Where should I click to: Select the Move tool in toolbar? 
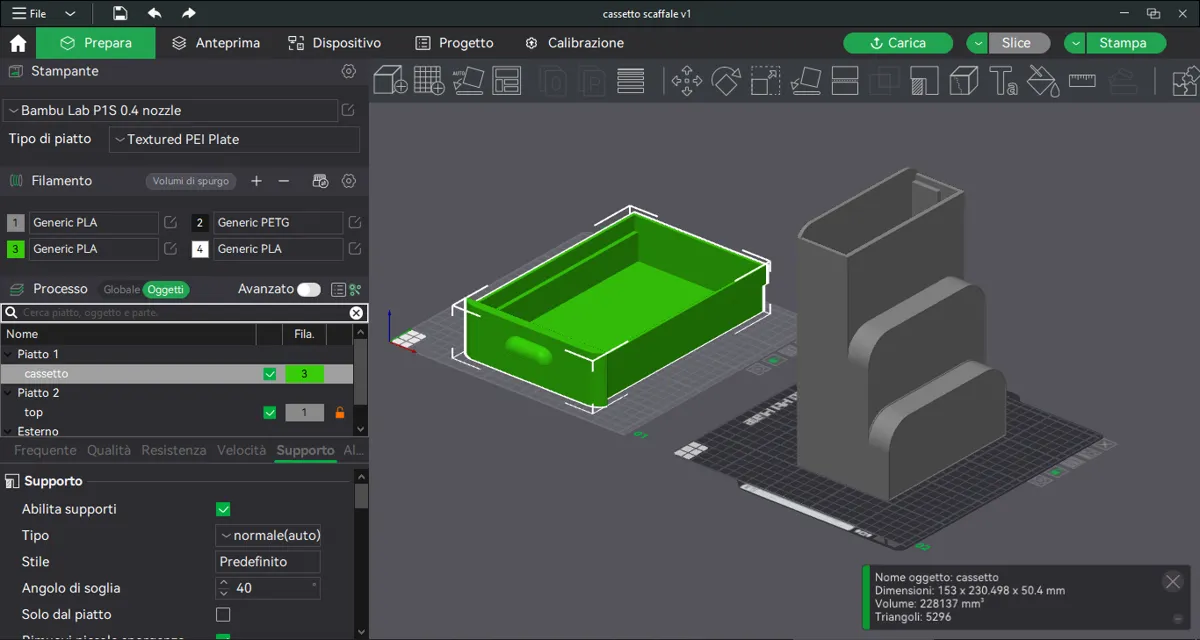(686, 81)
